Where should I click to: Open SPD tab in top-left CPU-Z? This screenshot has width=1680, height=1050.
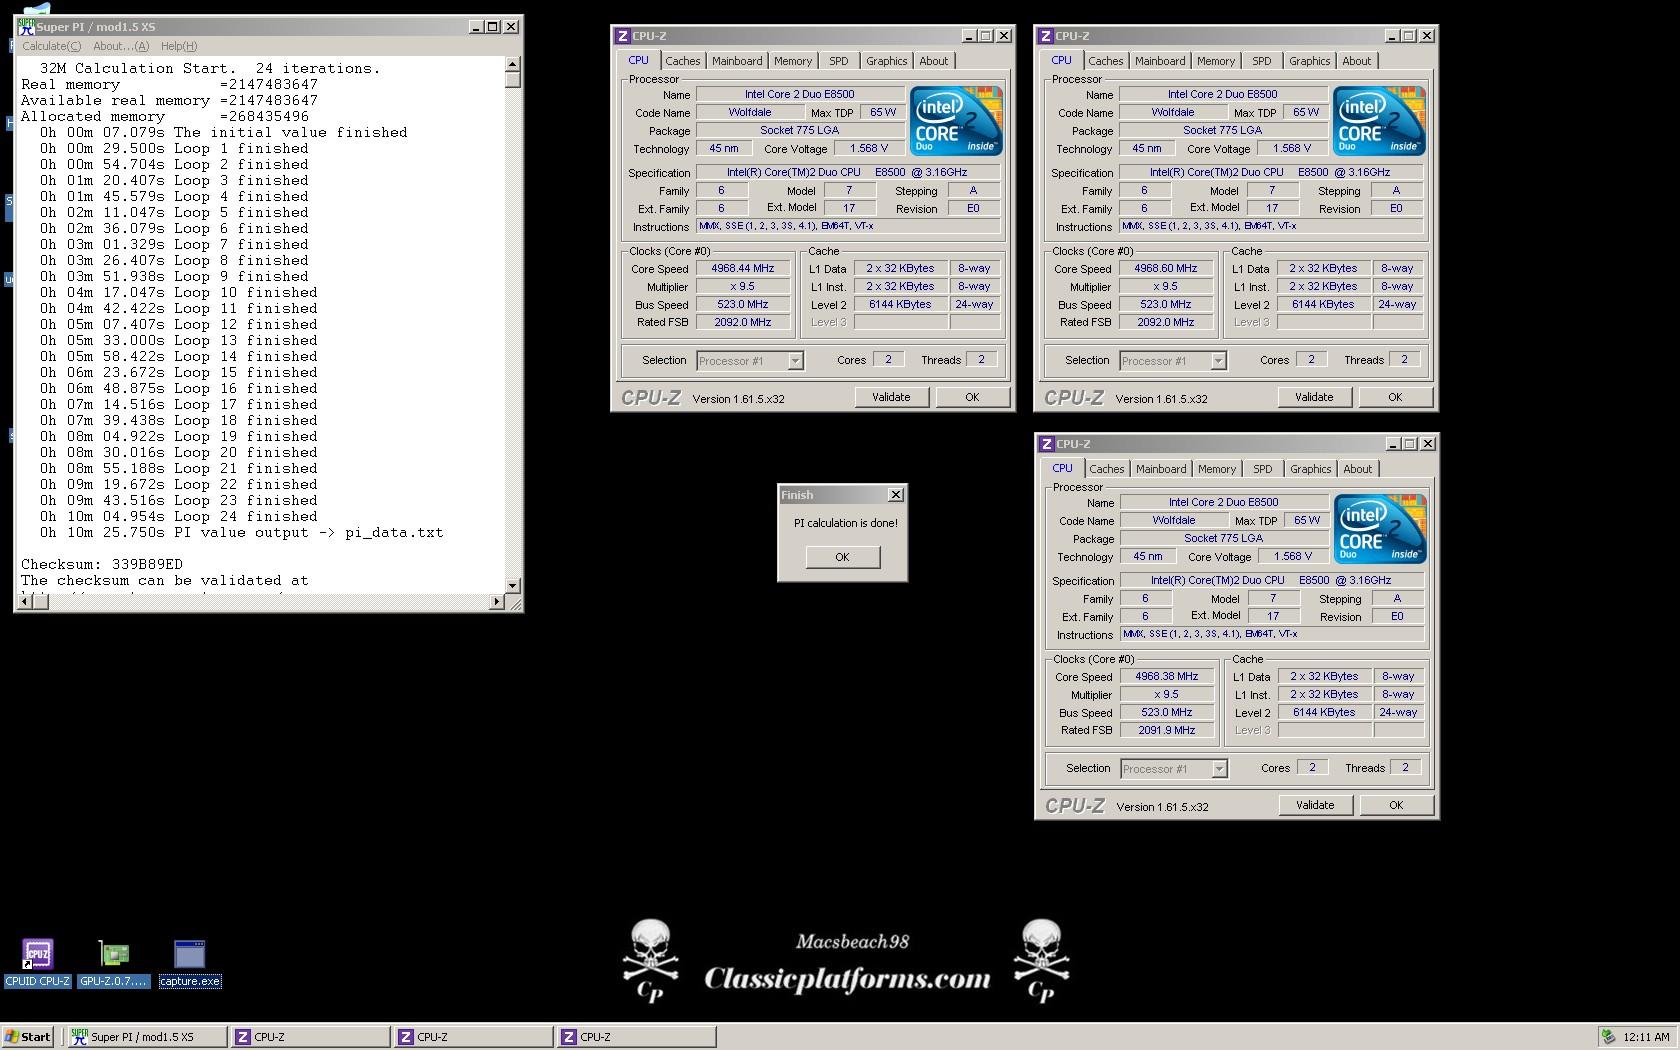pyautogui.click(x=838, y=61)
